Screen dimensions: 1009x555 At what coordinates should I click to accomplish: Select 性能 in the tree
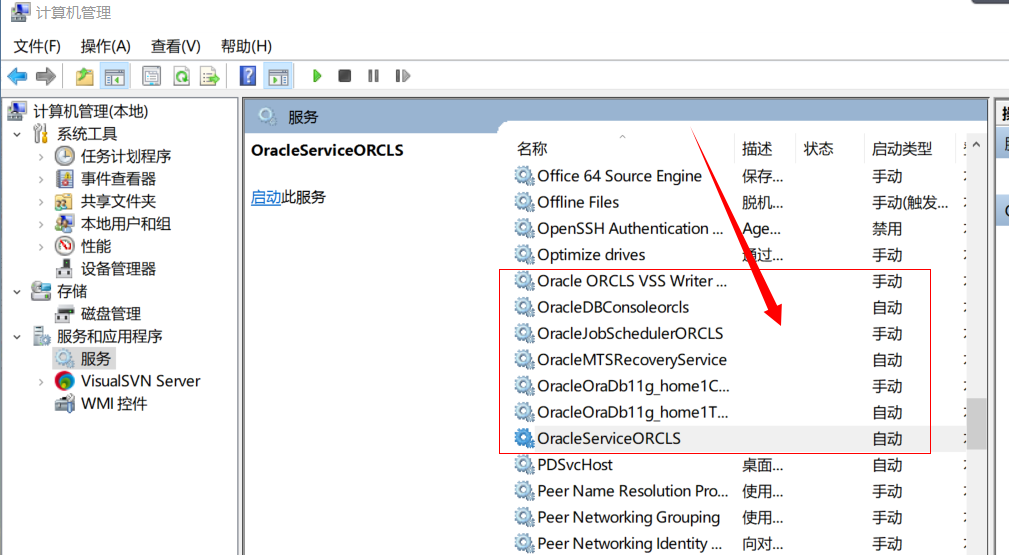pos(96,247)
